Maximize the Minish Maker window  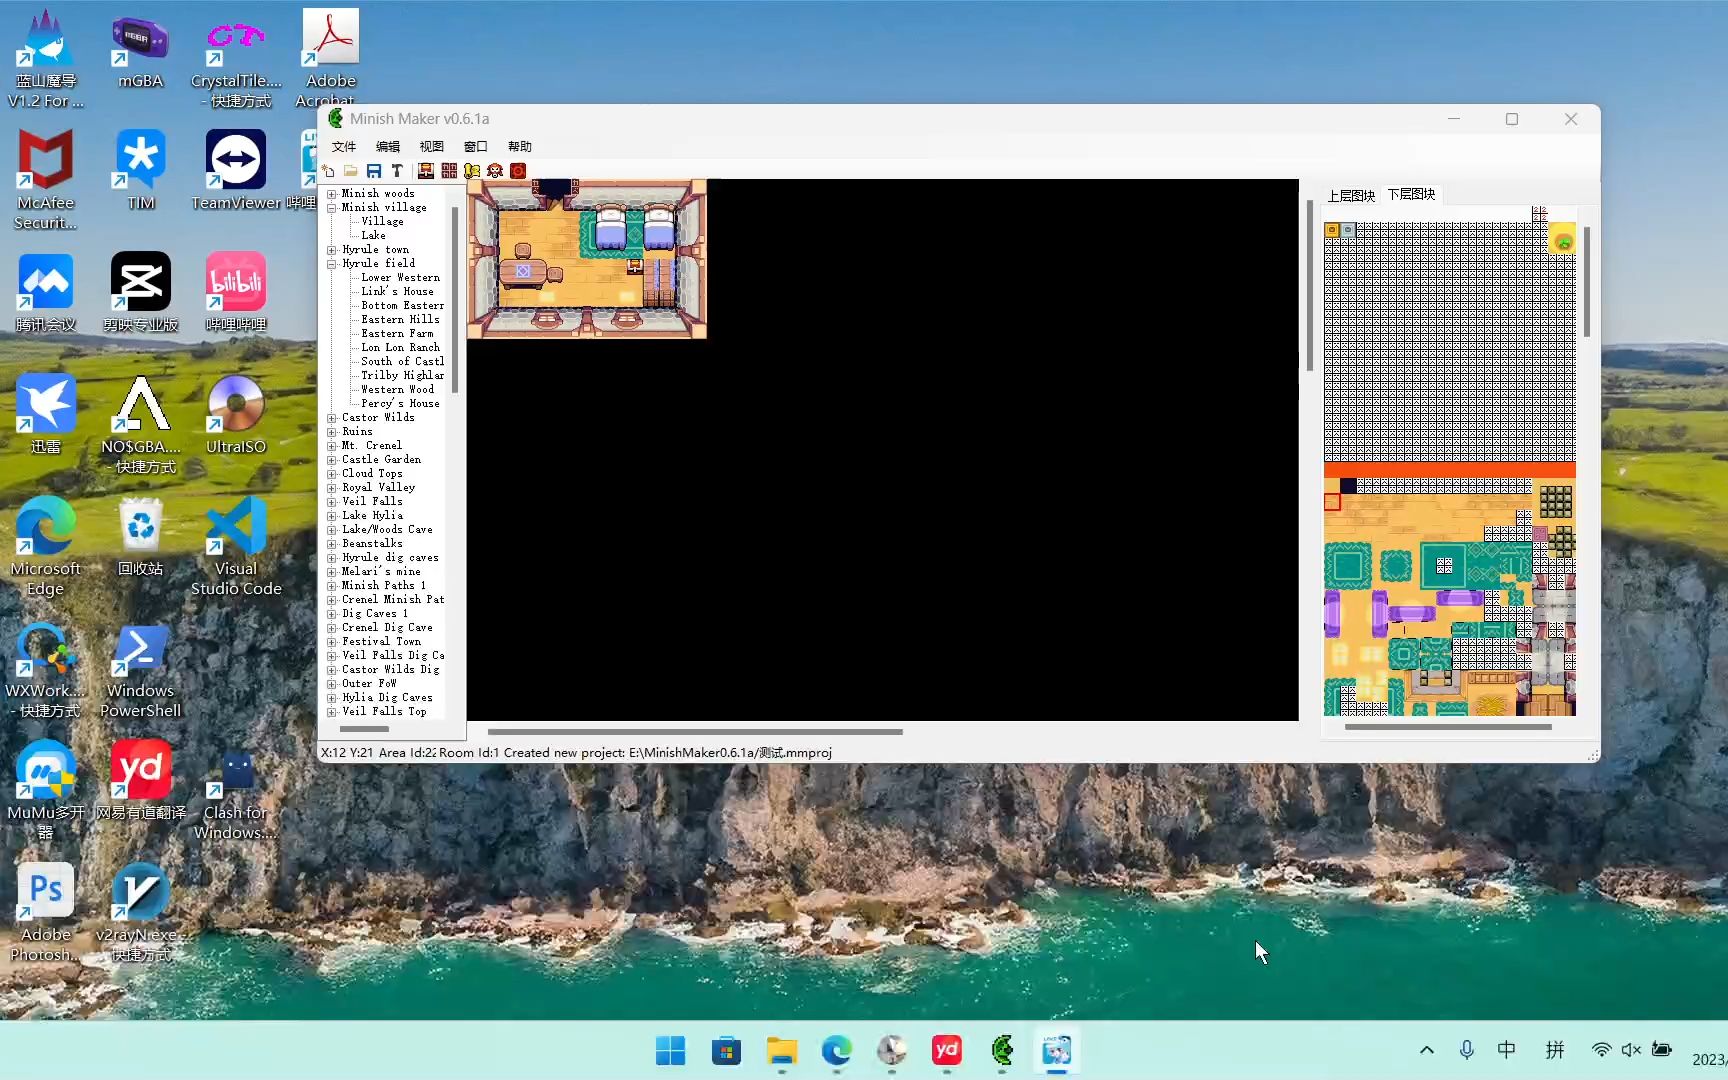point(1512,119)
